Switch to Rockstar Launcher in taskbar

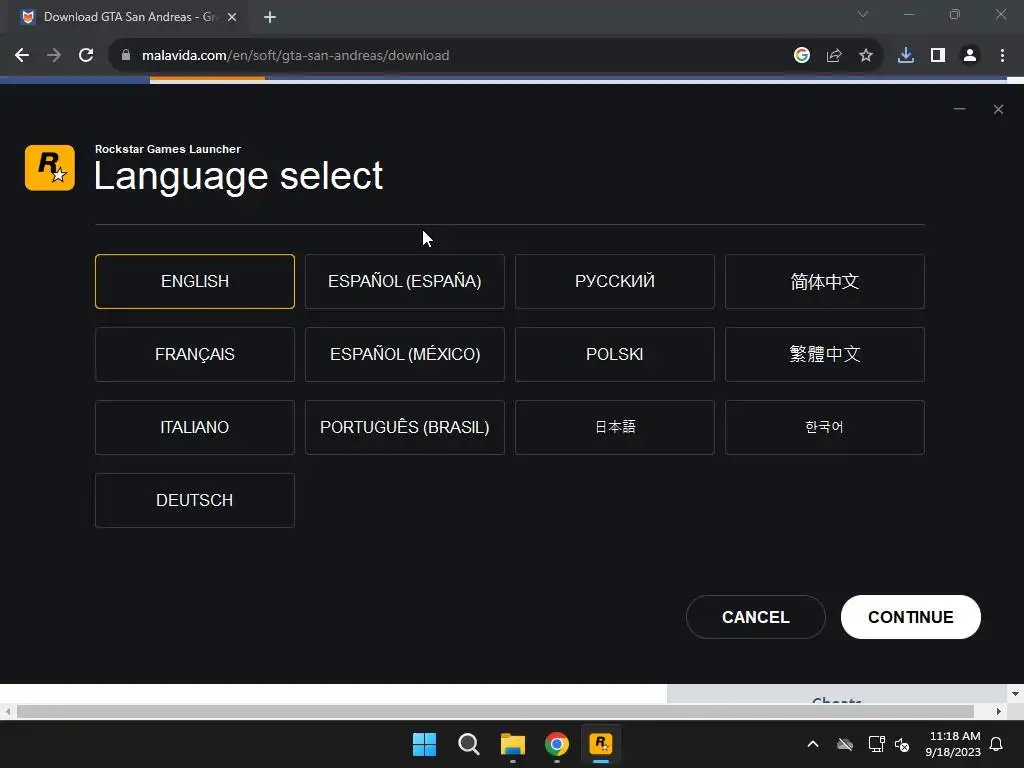(601, 744)
